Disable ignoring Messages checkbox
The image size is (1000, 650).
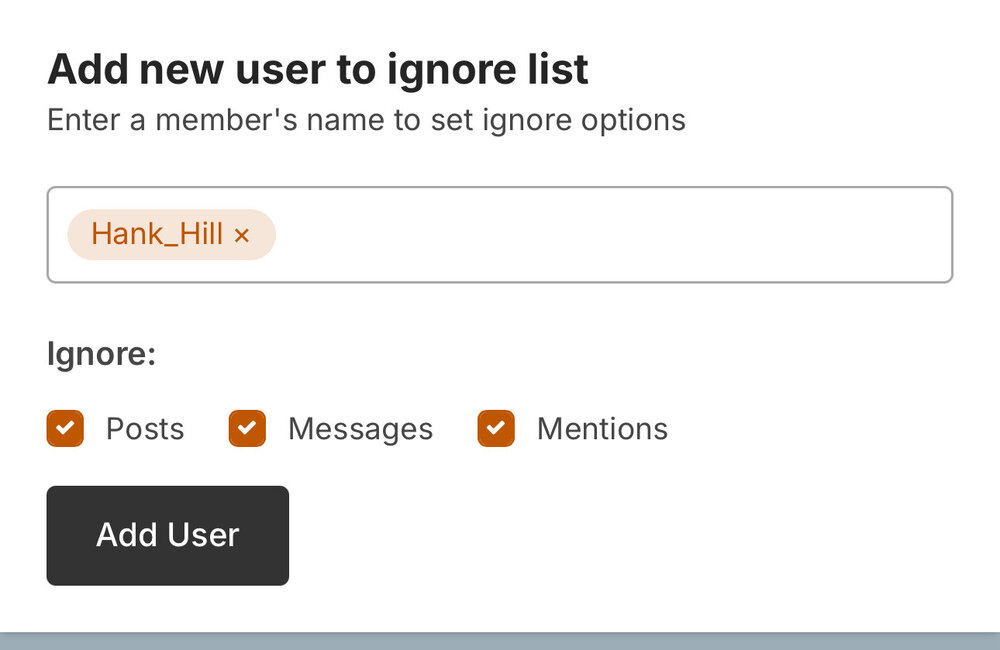tap(247, 429)
